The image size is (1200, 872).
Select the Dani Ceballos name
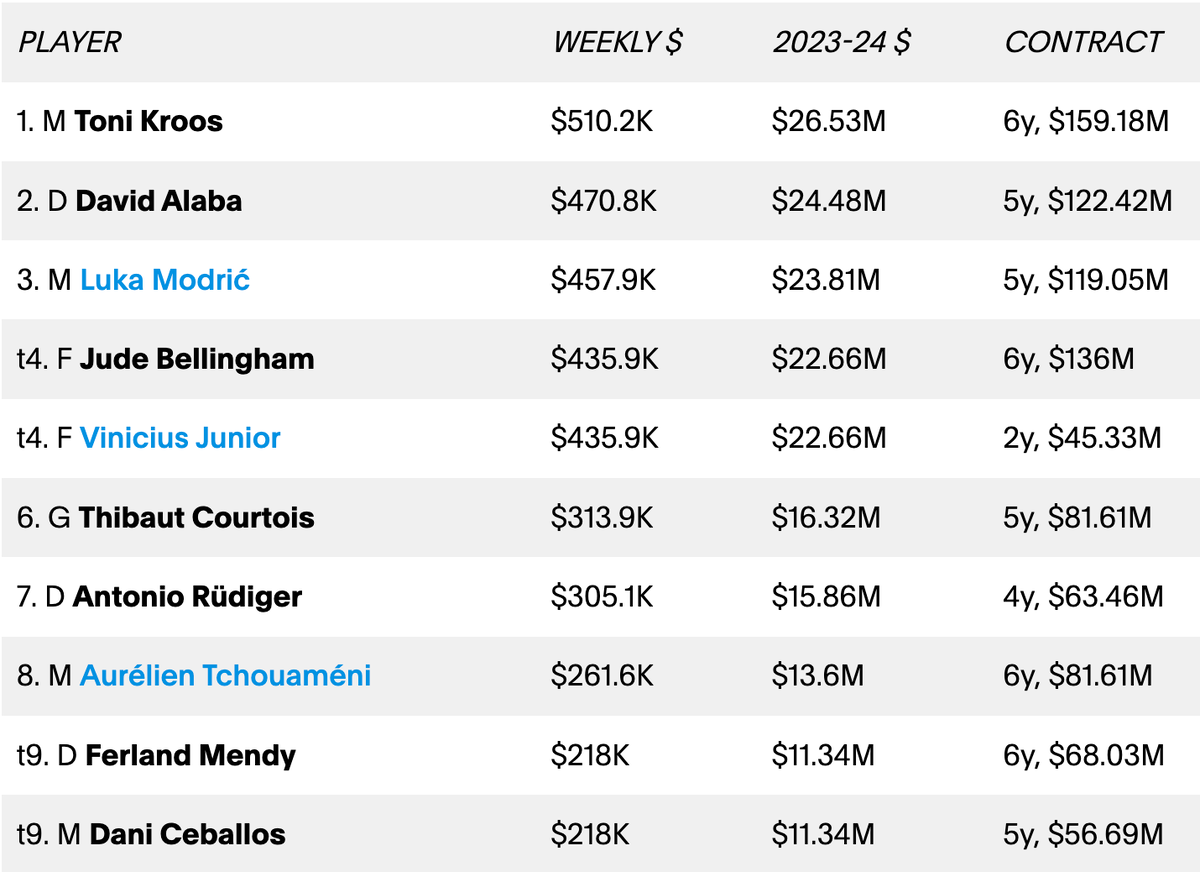coord(188,834)
